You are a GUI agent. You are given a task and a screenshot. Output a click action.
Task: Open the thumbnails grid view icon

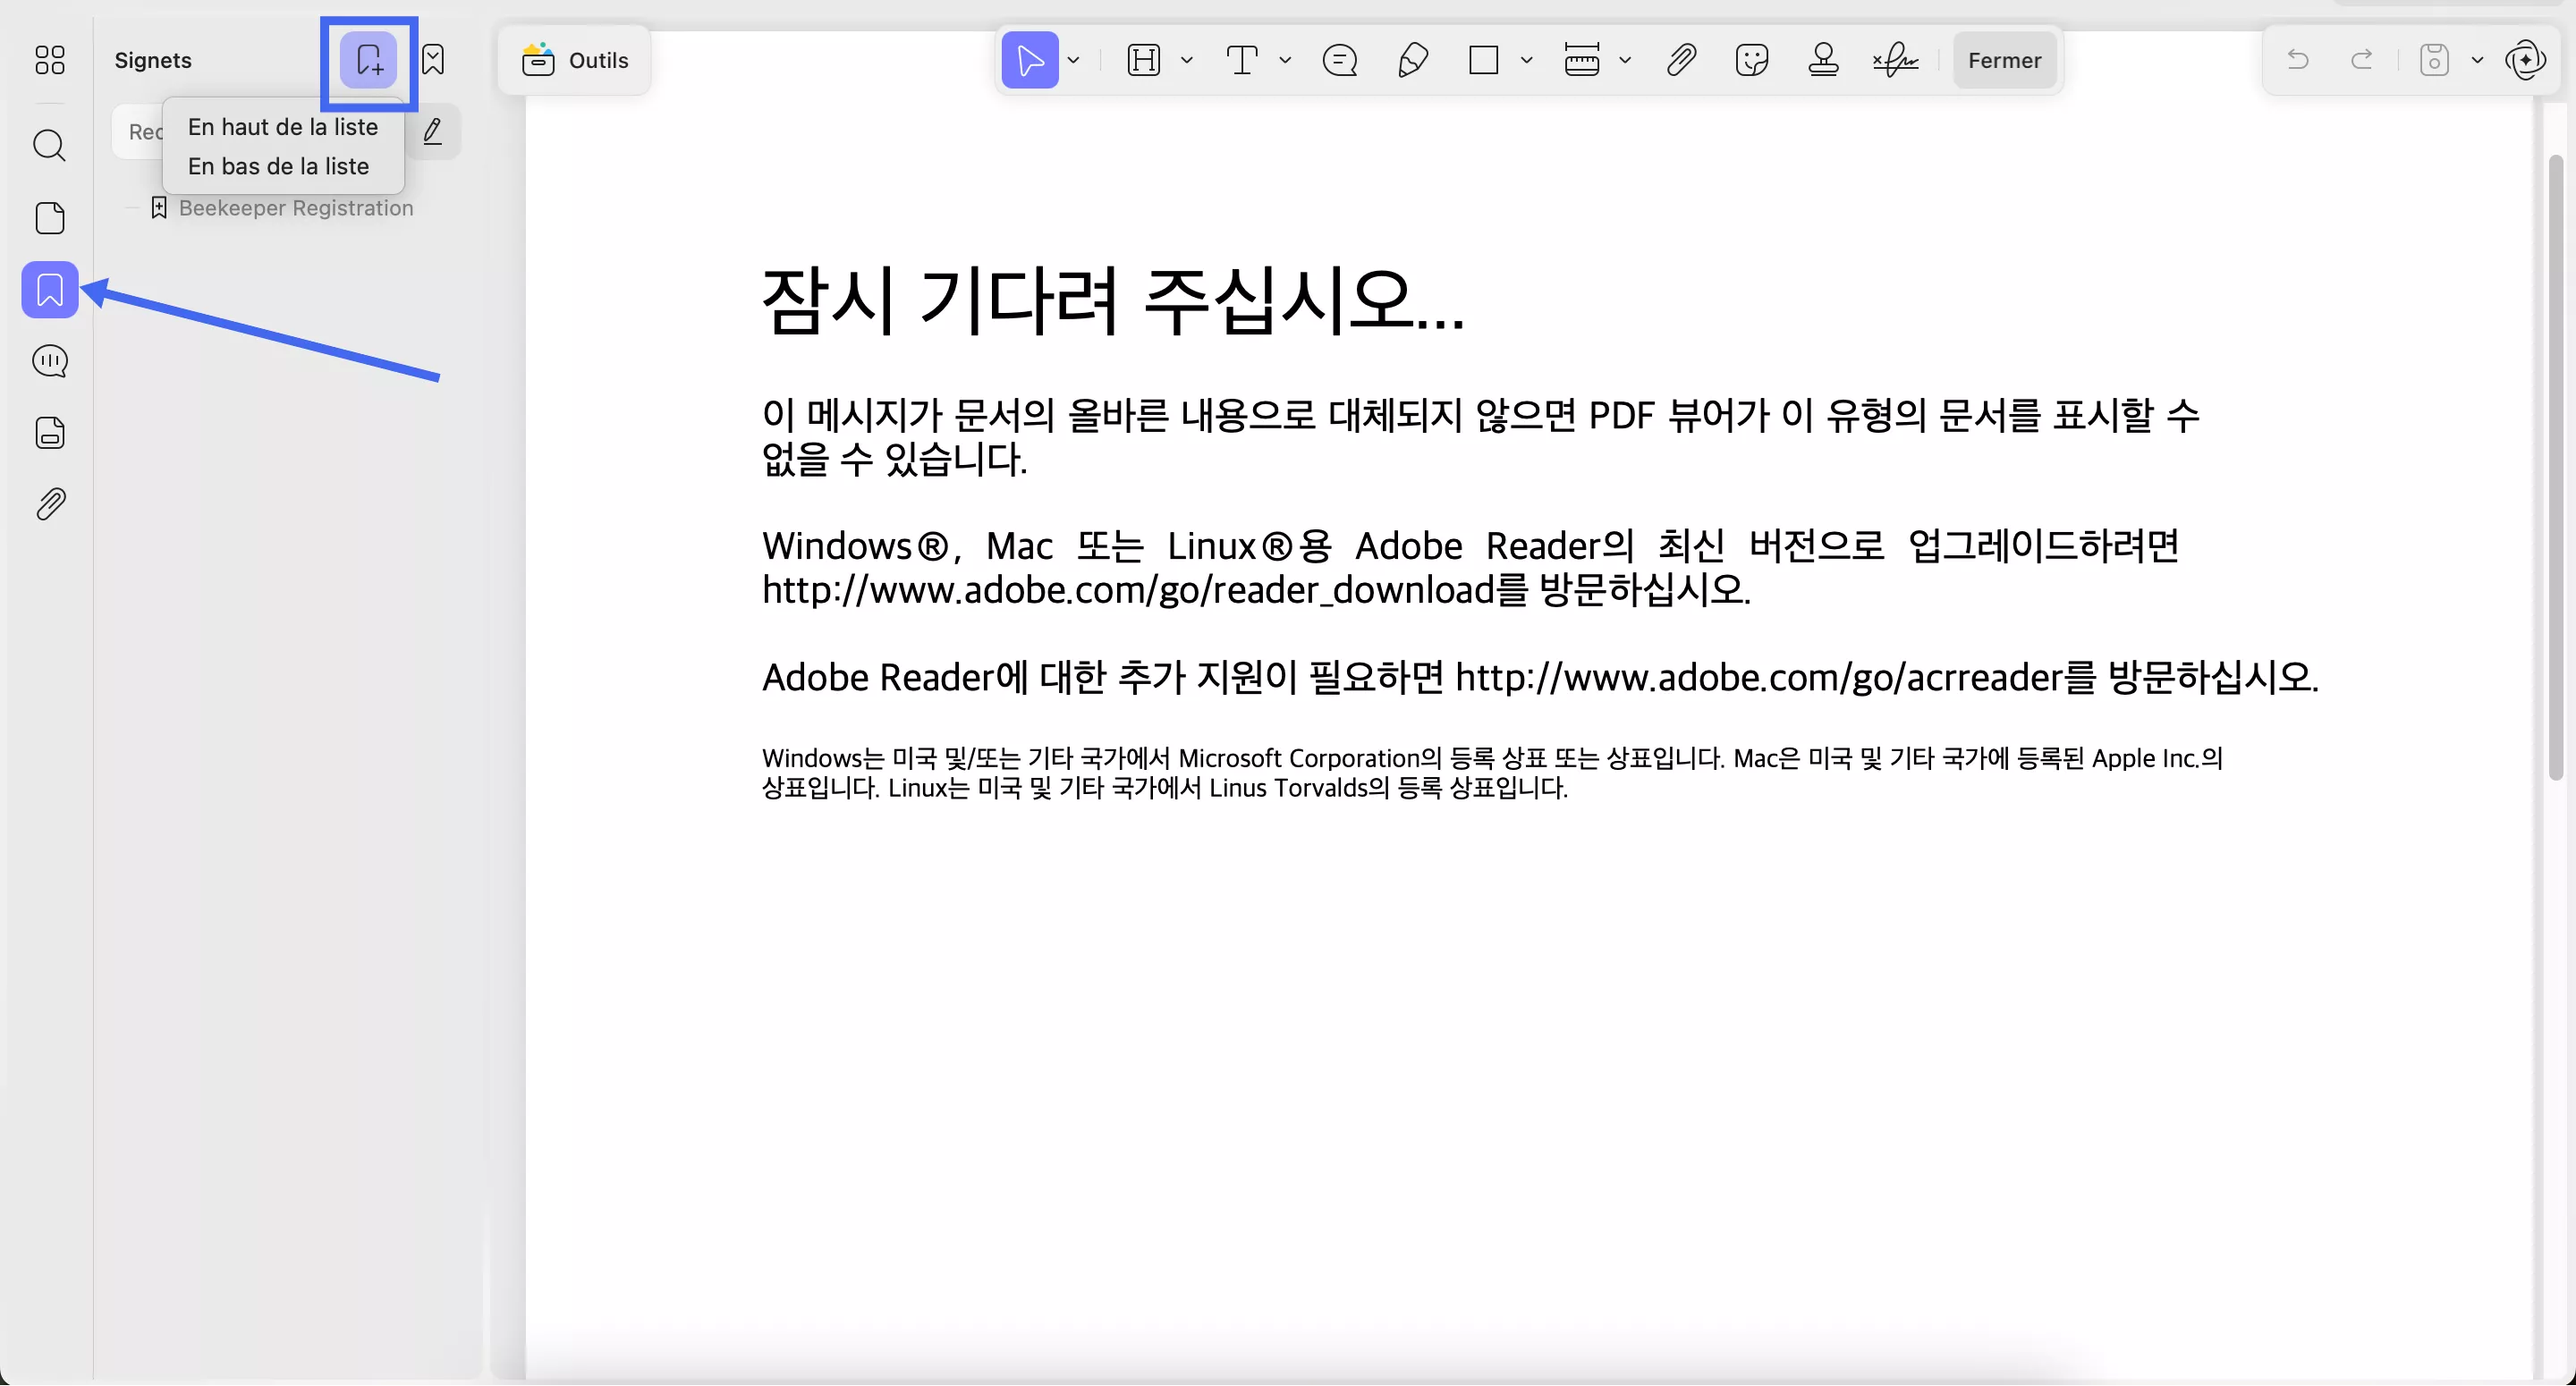(49, 60)
